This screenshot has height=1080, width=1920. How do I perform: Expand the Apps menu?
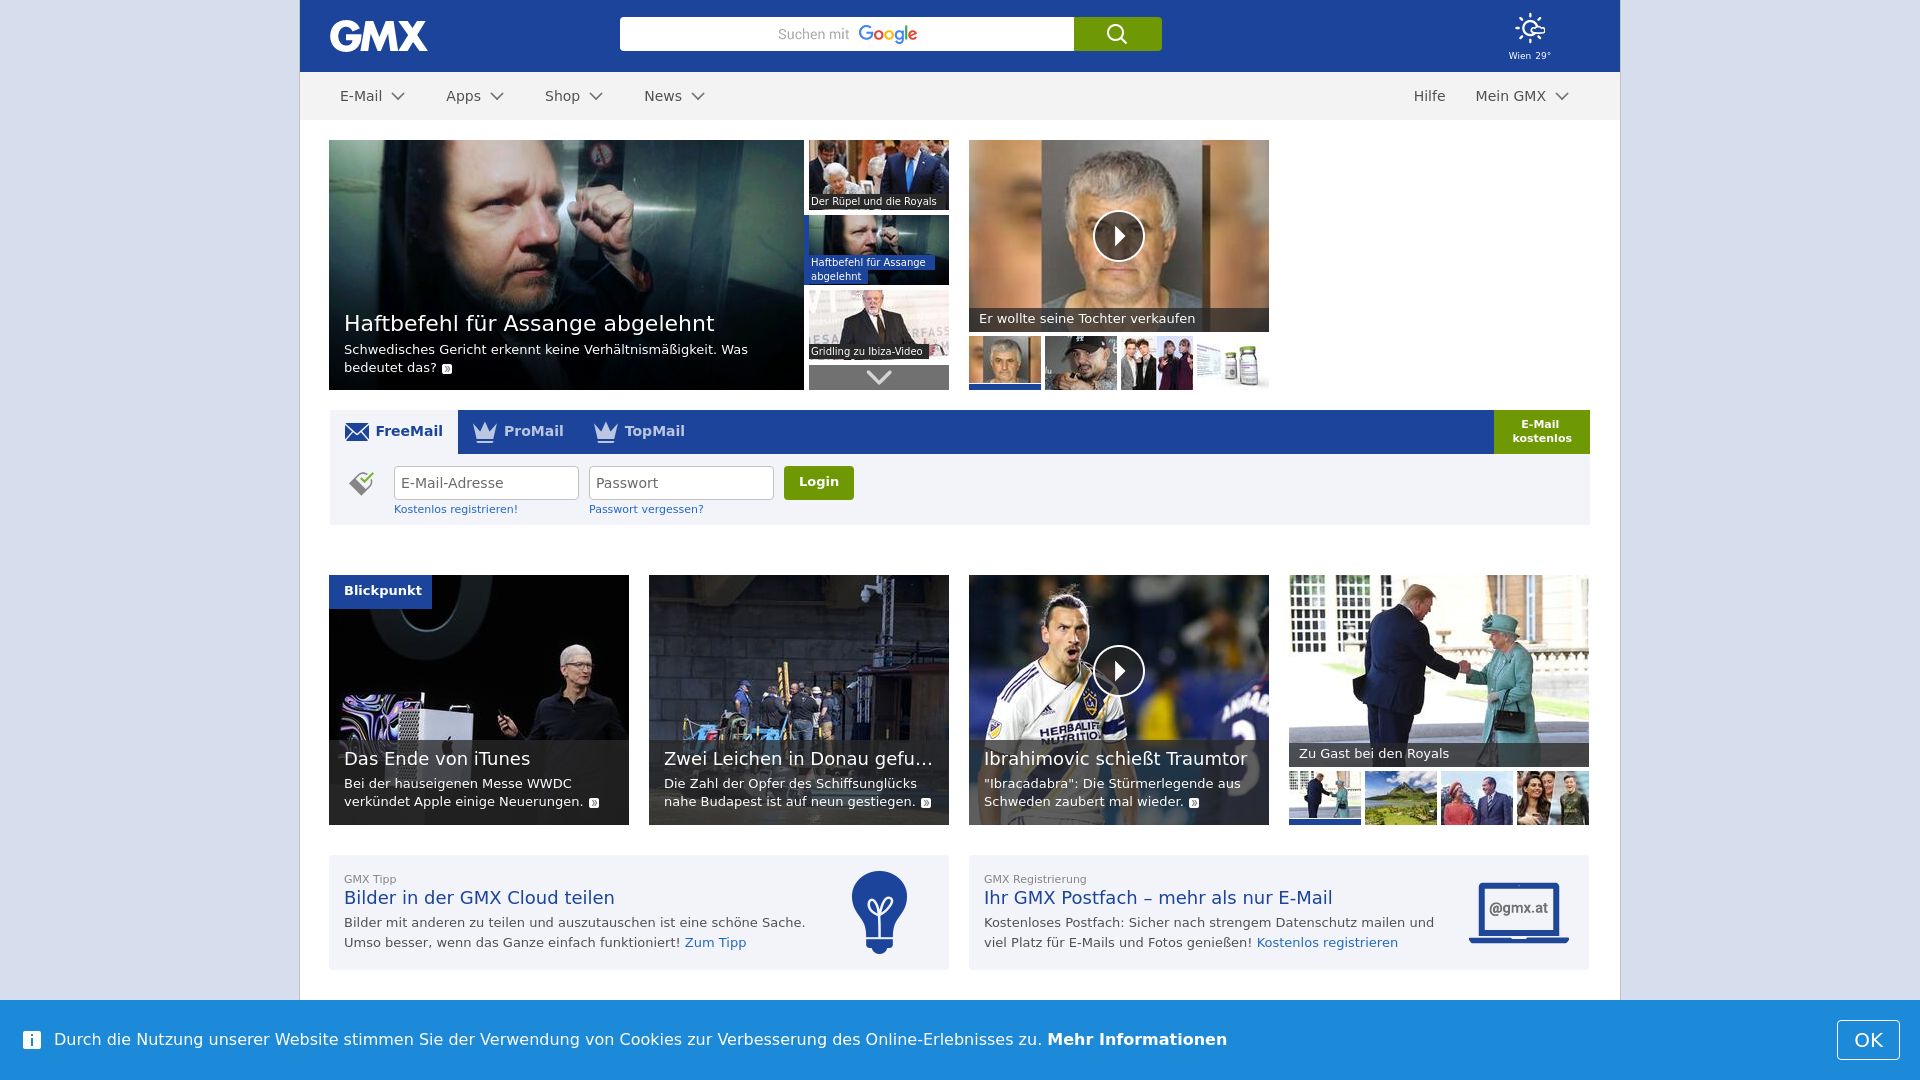475,96
